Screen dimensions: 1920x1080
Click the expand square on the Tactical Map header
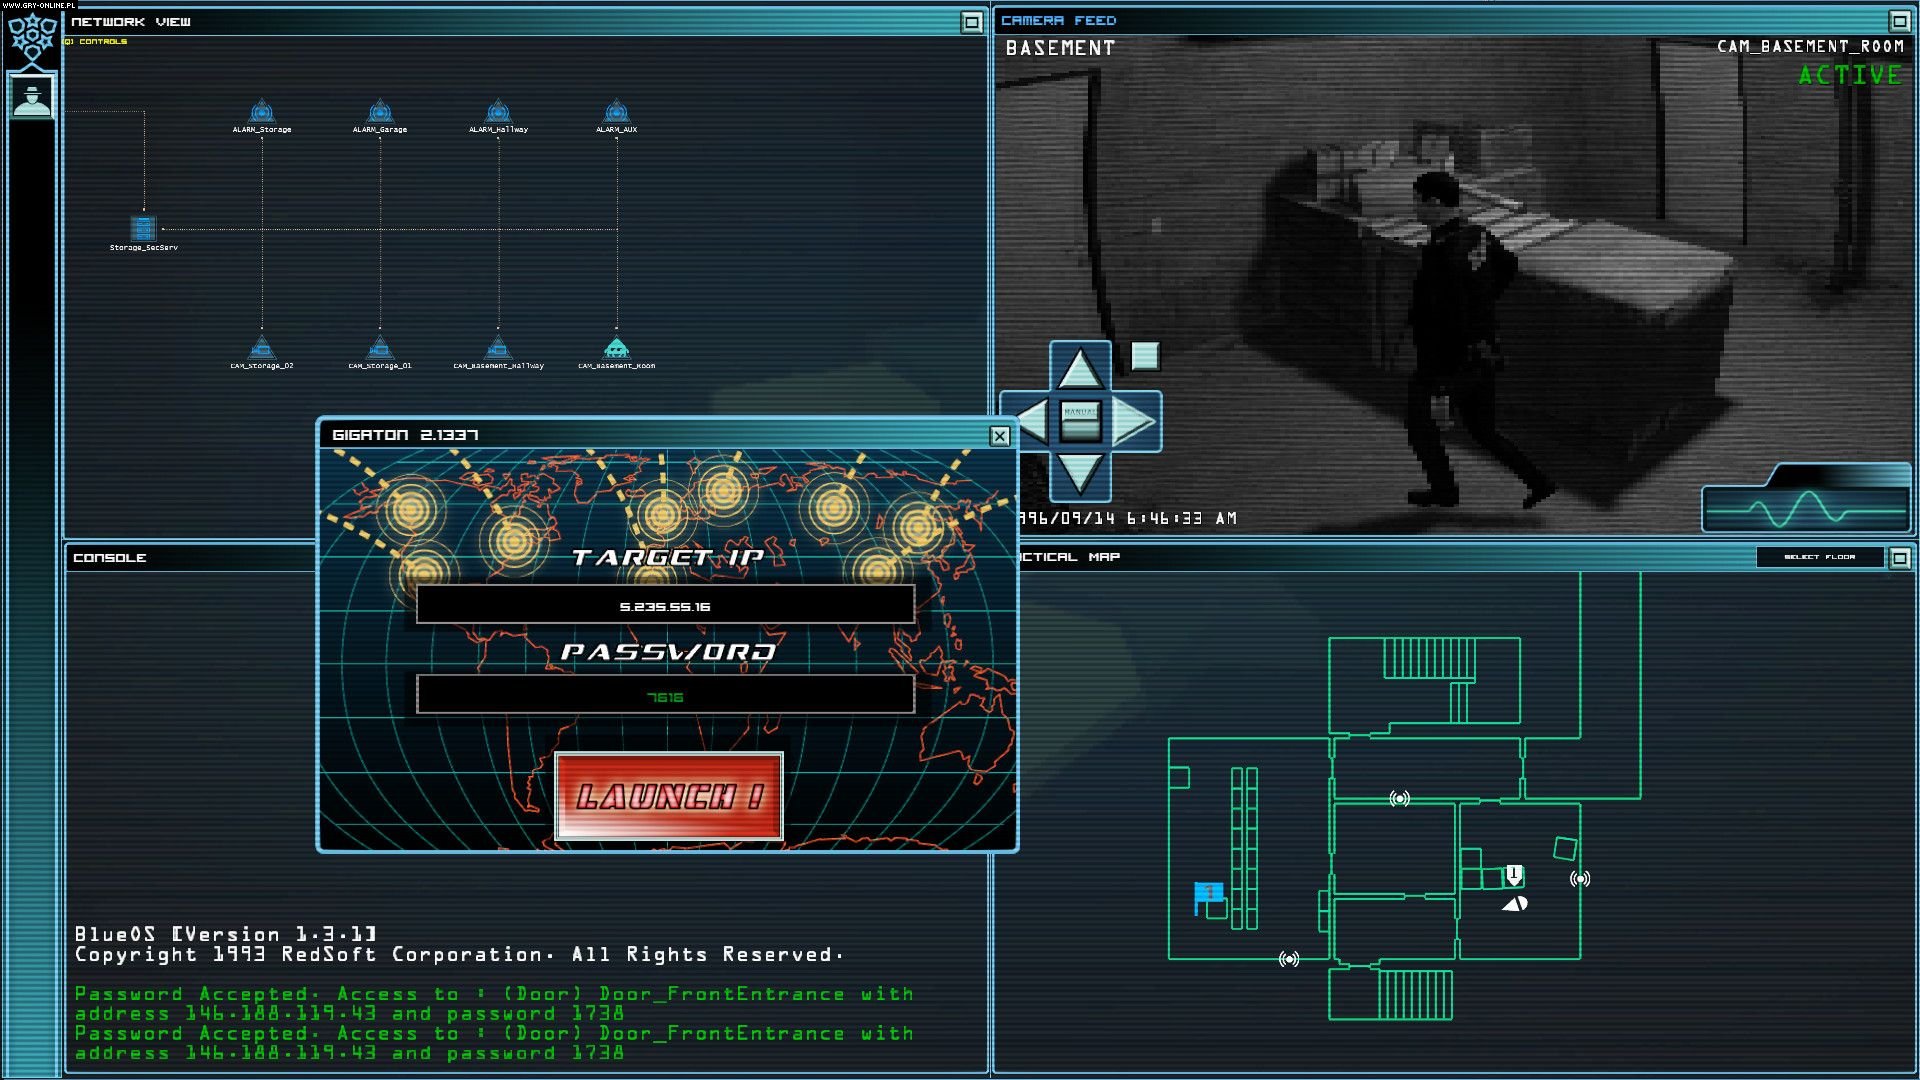(x=1899, y=557)
